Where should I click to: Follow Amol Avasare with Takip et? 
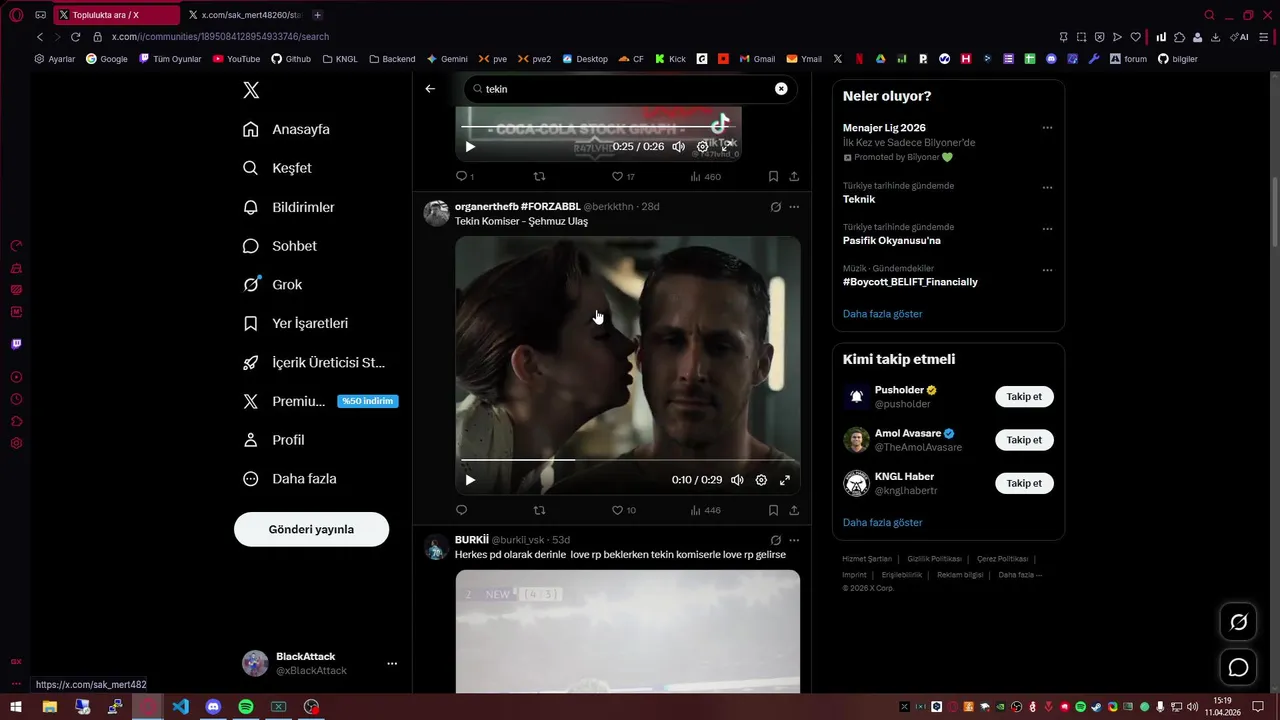pos(1024,440)
